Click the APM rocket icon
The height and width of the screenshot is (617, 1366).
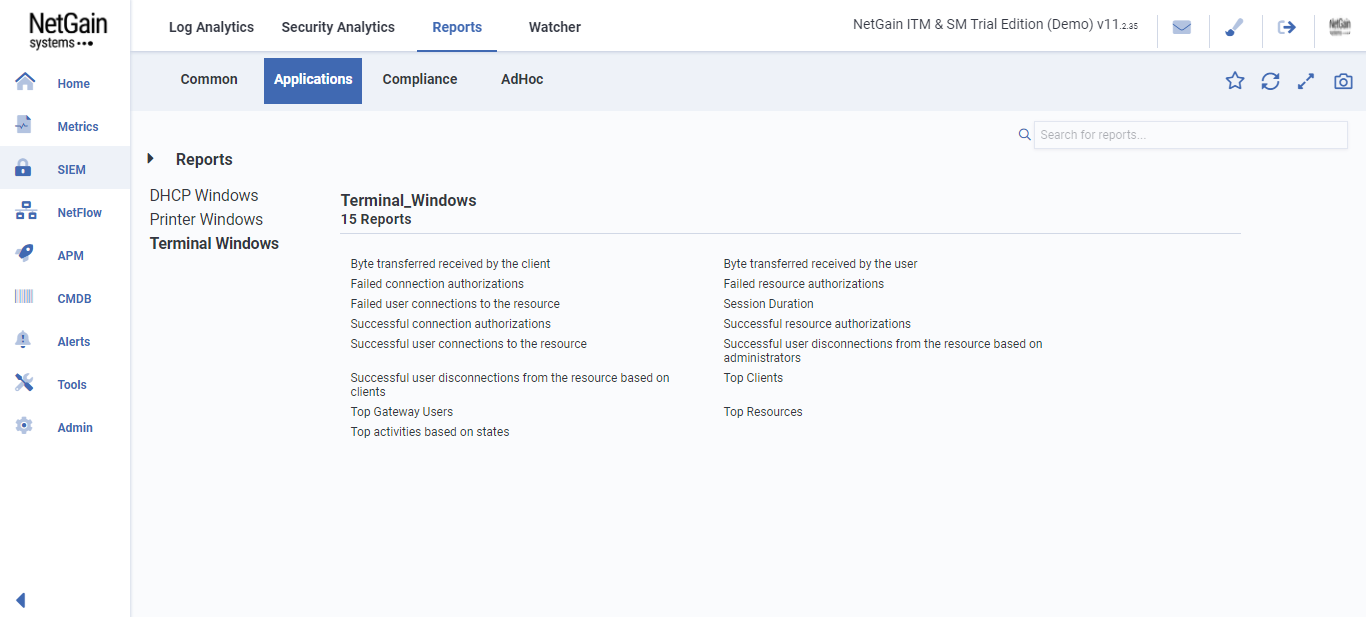(25, 254)
